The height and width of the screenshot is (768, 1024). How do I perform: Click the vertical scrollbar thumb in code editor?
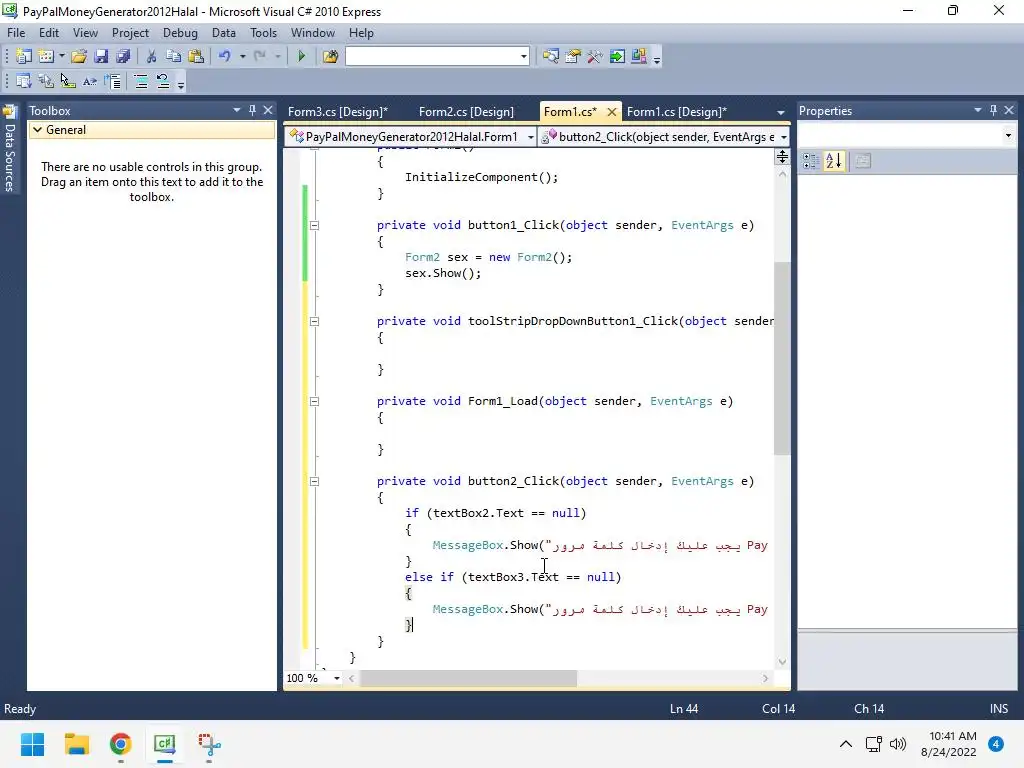pyautogui.click(x=782, y=359)
